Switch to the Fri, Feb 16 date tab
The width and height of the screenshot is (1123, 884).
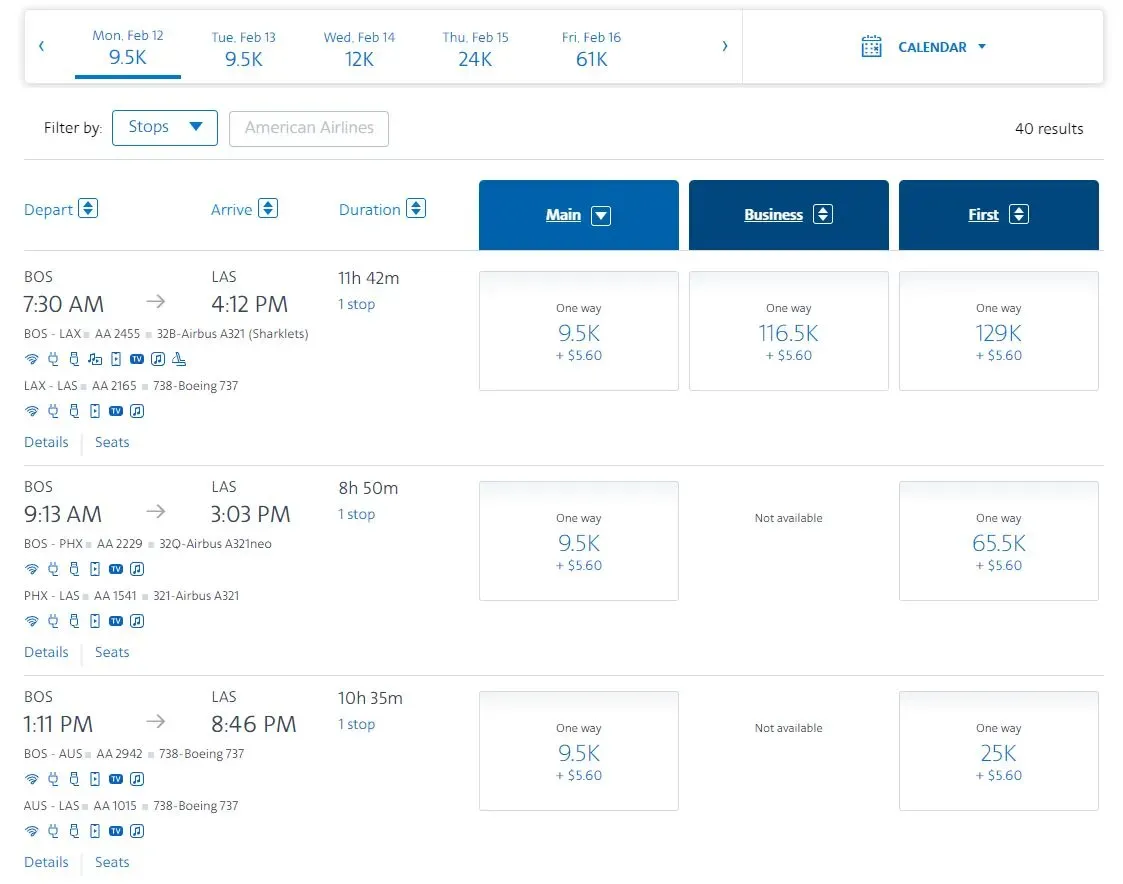tap(591, 48)
